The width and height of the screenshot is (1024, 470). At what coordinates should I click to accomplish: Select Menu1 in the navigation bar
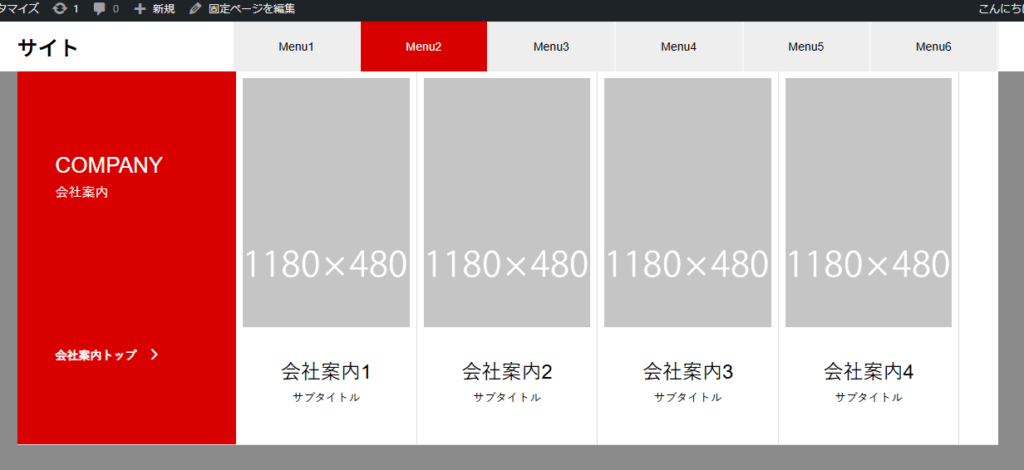tap(296, 47)
